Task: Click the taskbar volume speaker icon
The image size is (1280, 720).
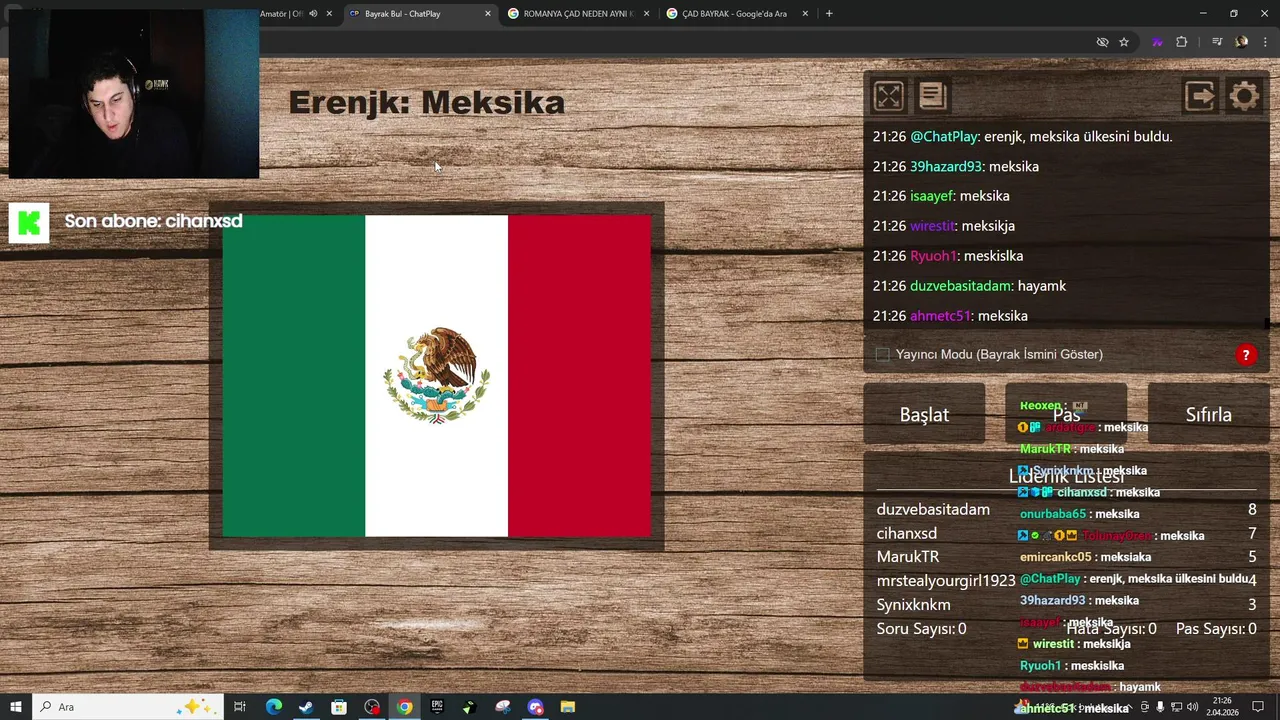Action: click(x=1192, y=707)
